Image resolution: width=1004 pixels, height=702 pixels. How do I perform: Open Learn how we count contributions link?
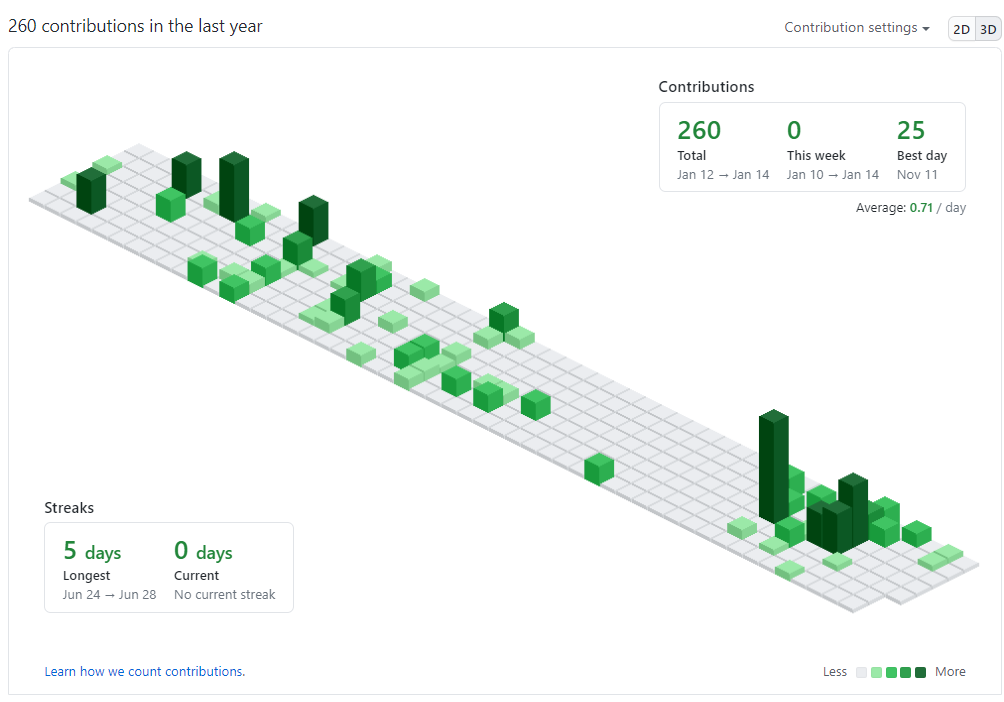145,671
